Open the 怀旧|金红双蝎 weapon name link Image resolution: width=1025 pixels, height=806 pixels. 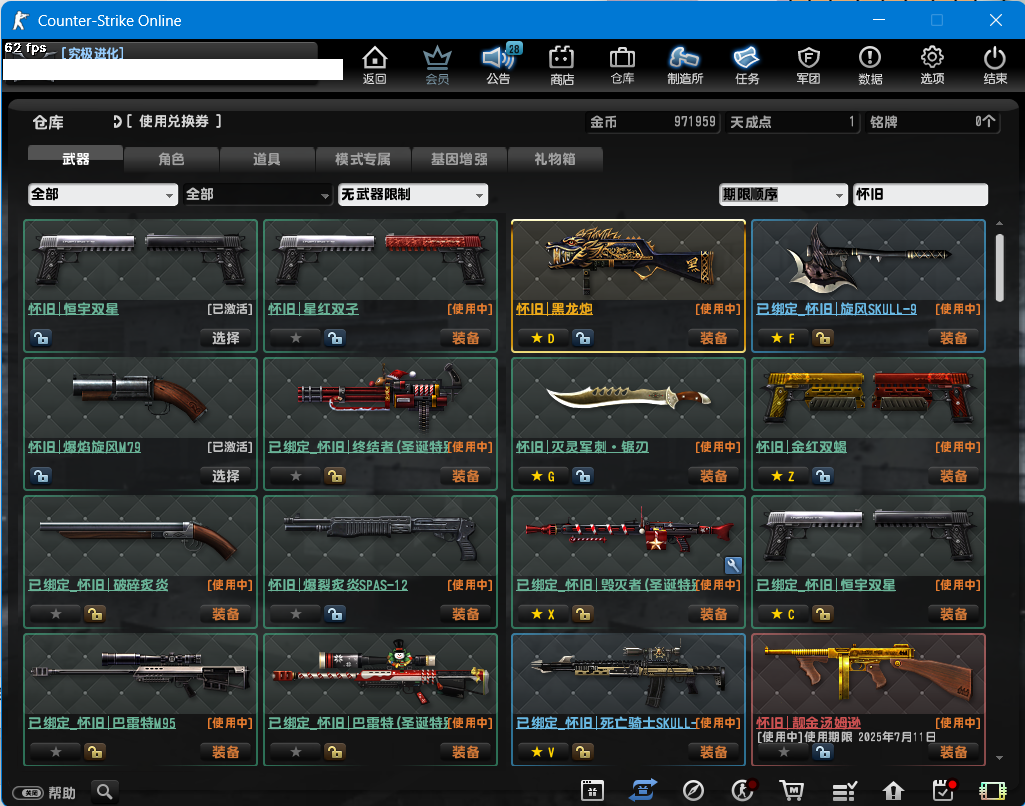point(801,447)
